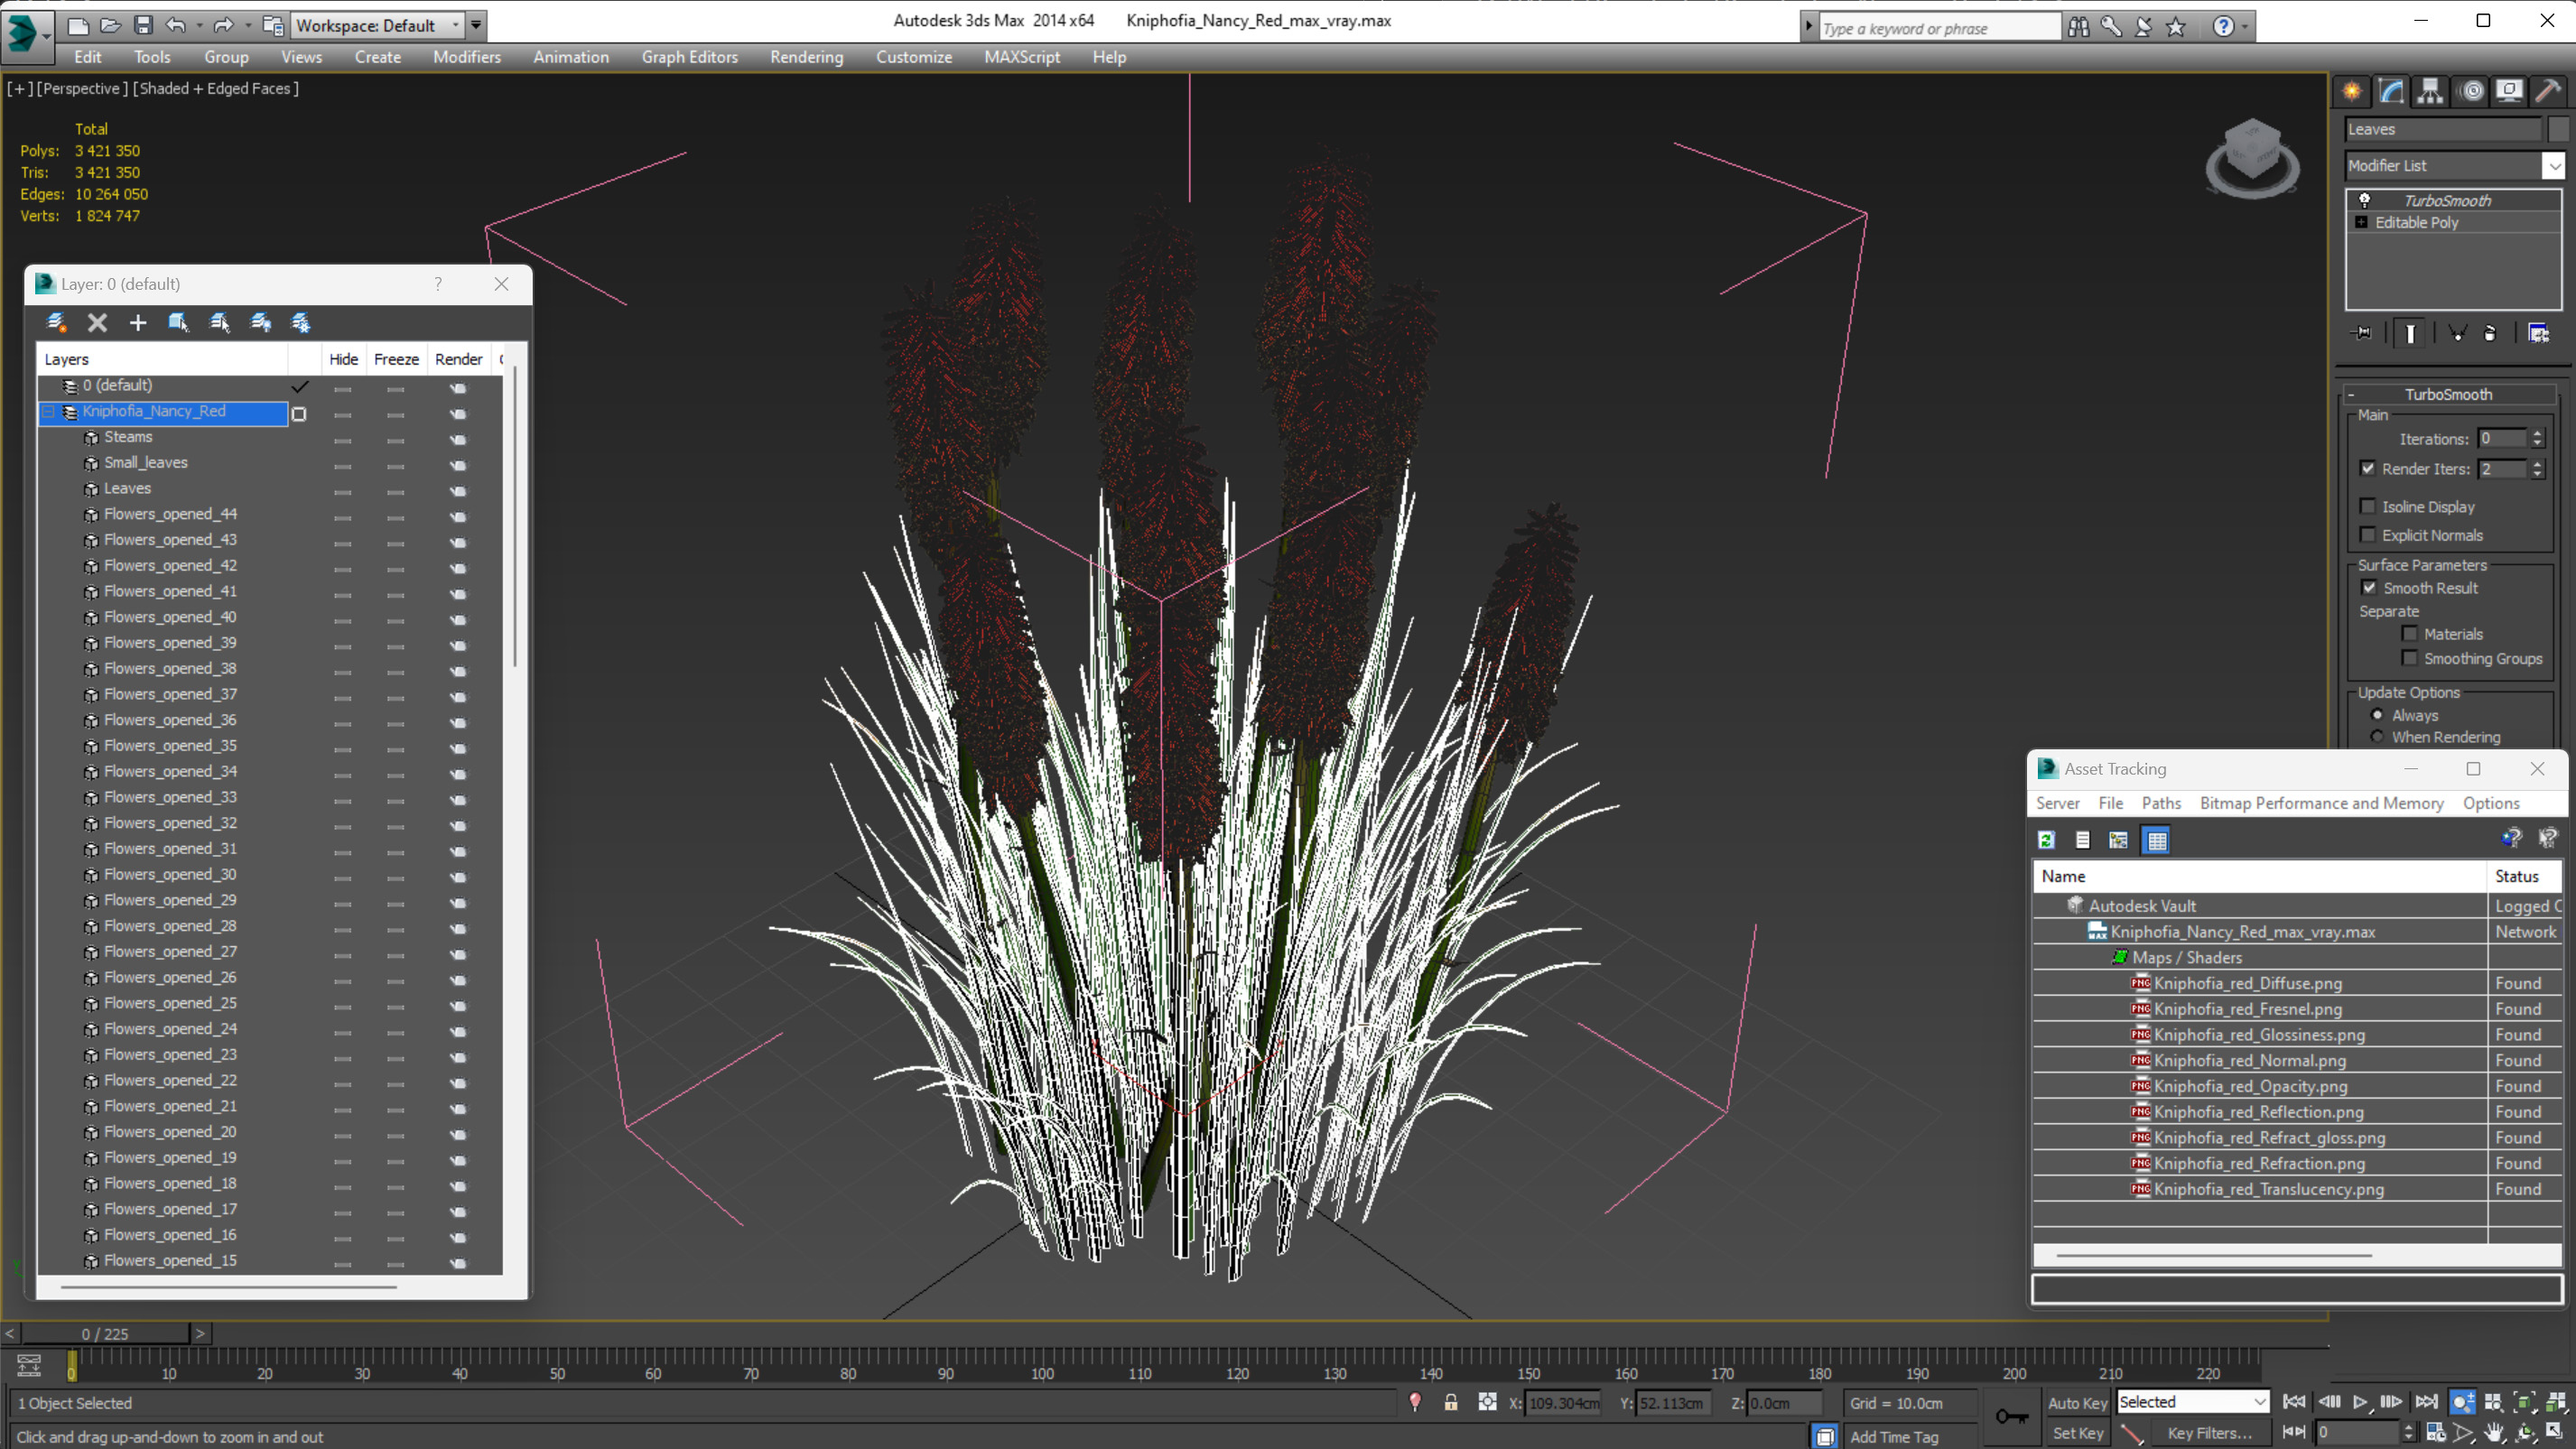Uncheck Smooth Result checkbox
Viewport: 2576px width, 1449px height.
pyautogui.click(x=2368, y=588)
